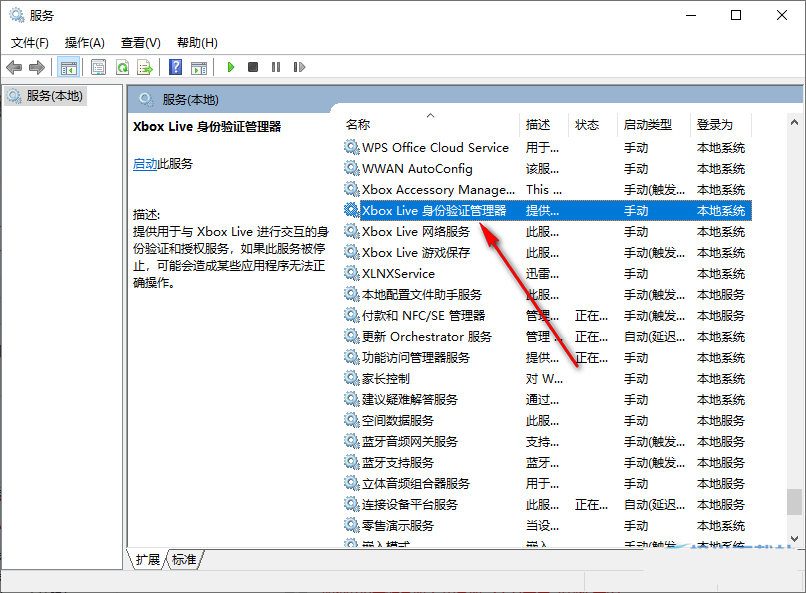Screen dimensions: 806x593
Task: Click the Back arrow in toolbar
Action: pos(14,67)
